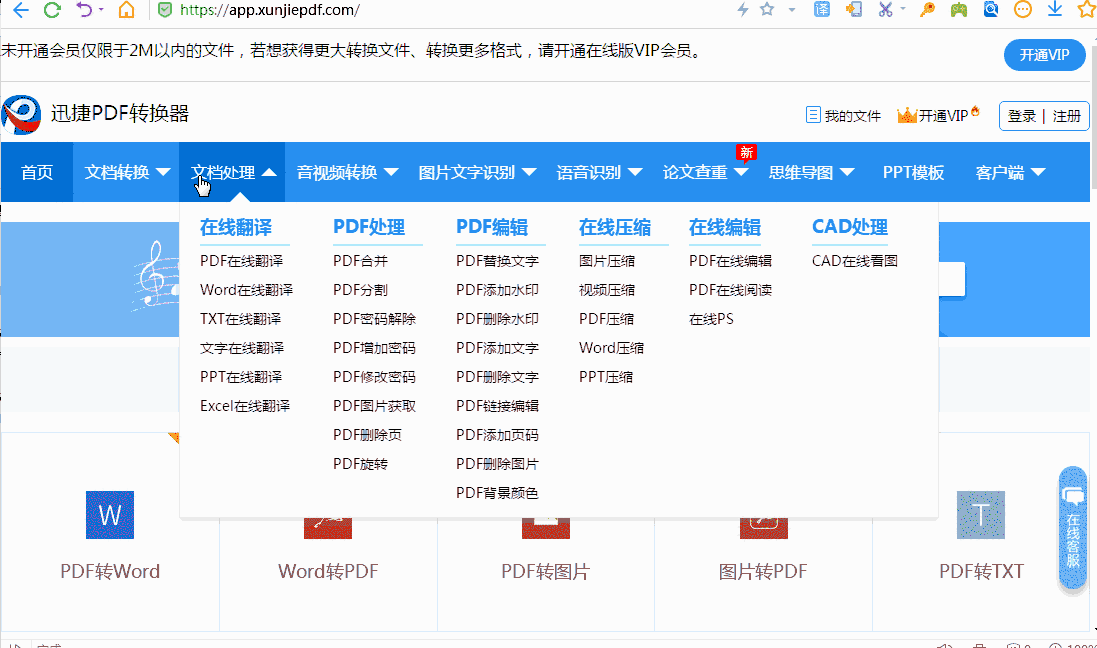1097x648 pixels.
Task: Expand the 图片文字识别 dropdown
Action: [x=477, y=172]
